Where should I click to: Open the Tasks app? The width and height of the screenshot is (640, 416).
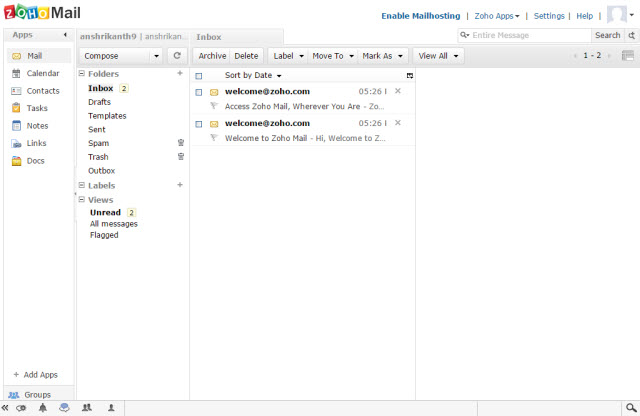(x=30, y=108)
